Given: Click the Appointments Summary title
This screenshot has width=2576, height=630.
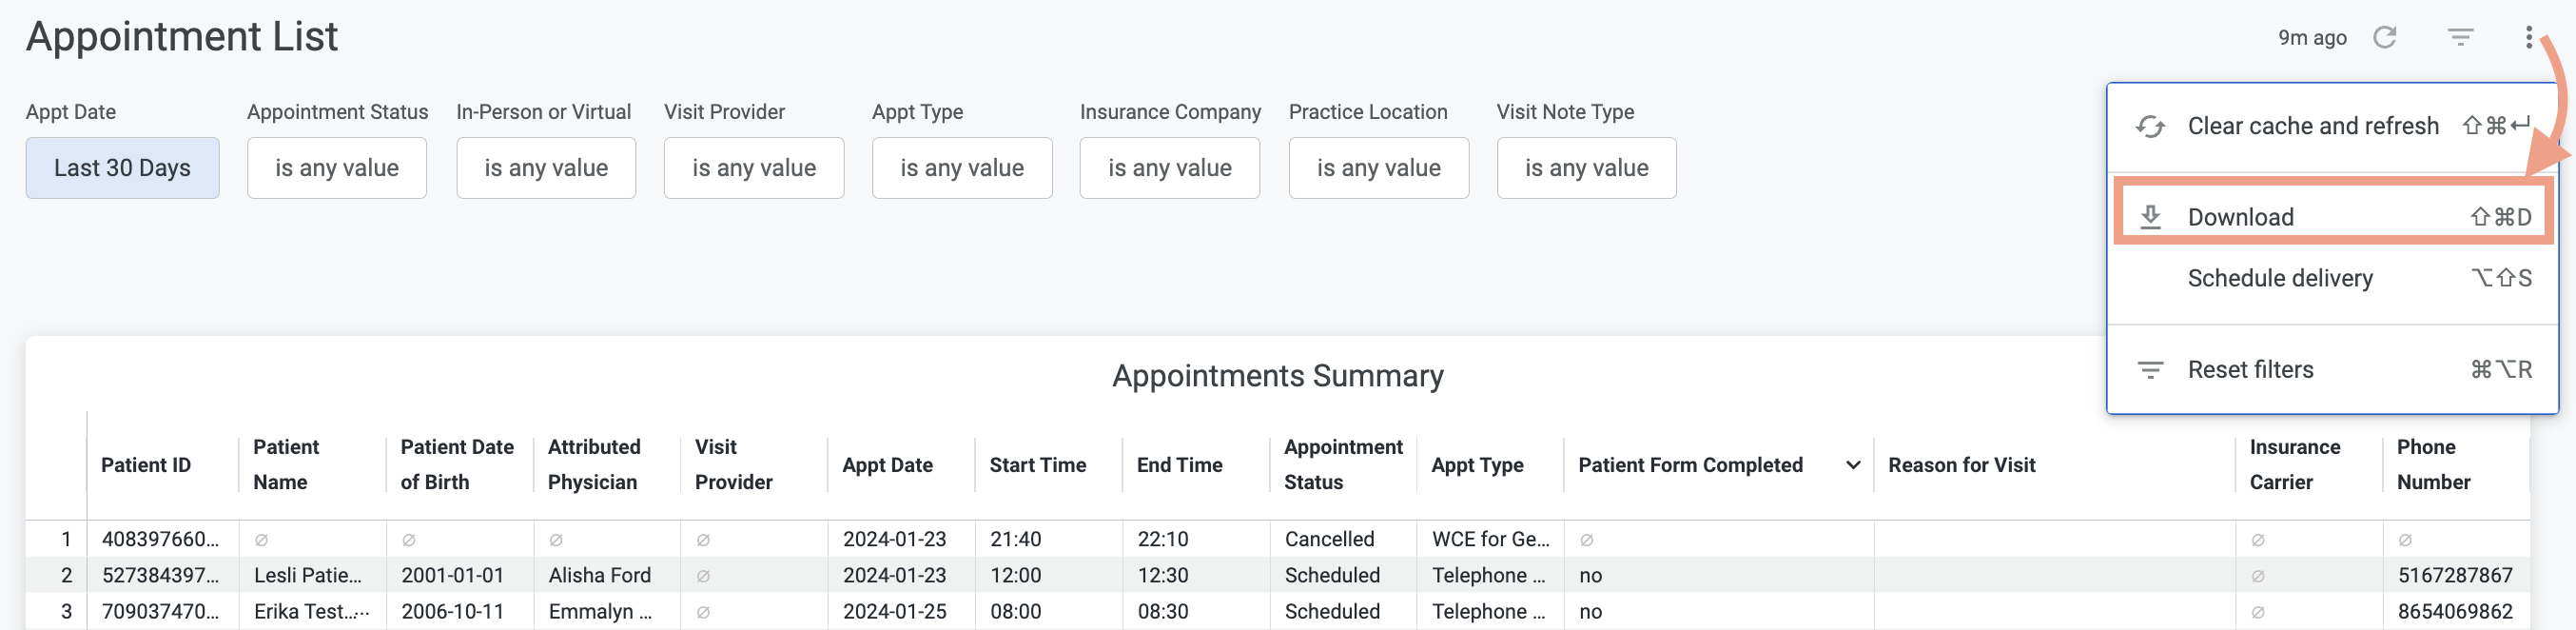Looking at the screenshot, I should (1277, 375).
